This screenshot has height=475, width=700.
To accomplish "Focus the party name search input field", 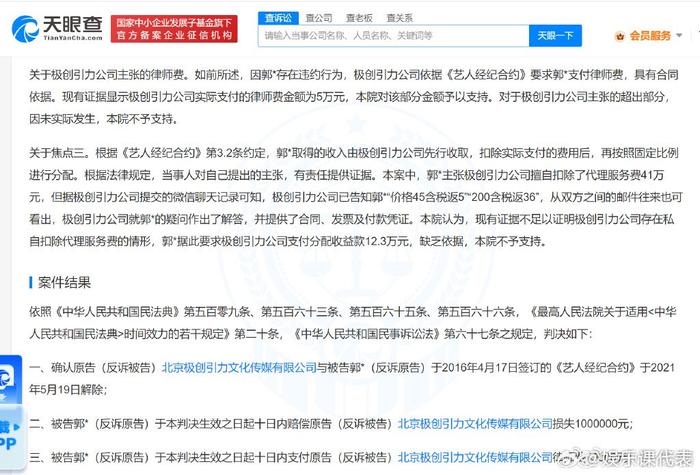I will (x=394, y=36).
